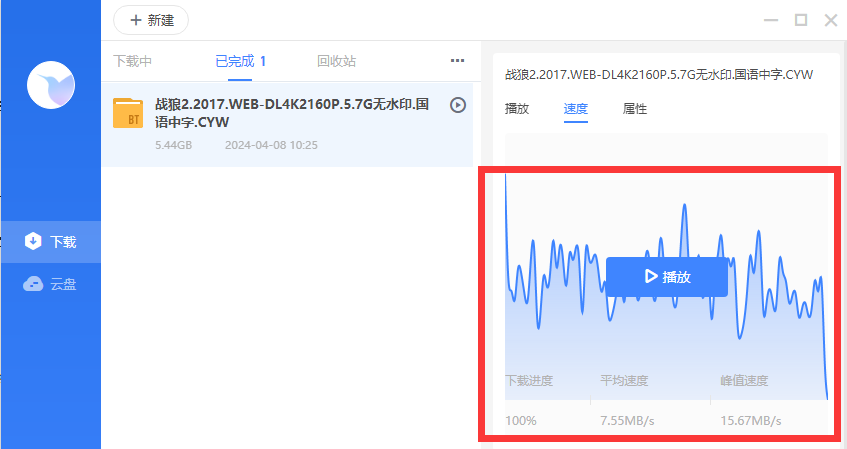Click the orange BT folder icon

(128, 114)
